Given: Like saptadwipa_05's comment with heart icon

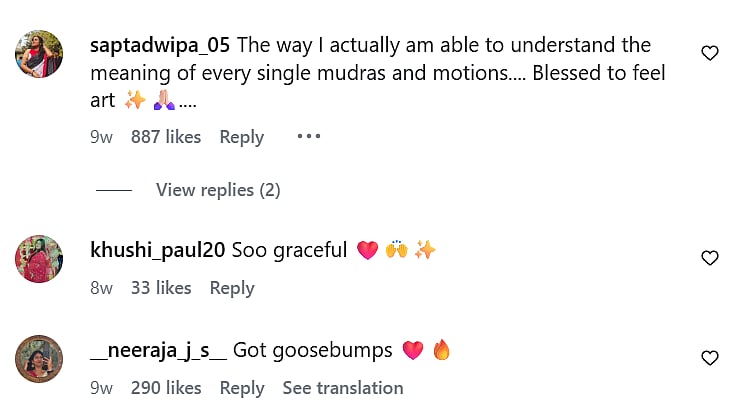Looking at the screenshot, I should click(x=709, y=53).
